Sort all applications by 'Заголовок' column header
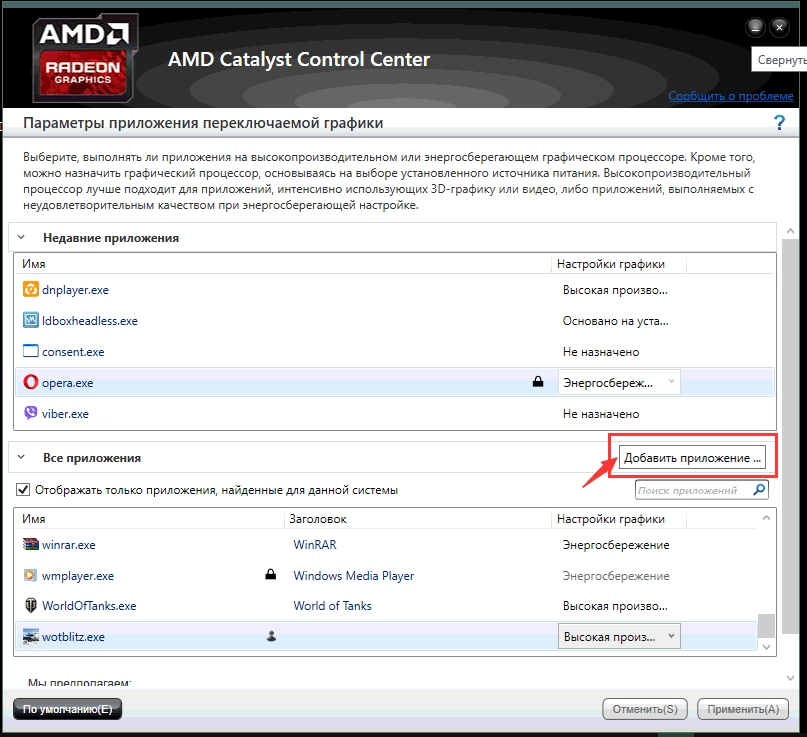Screen dimensions: 807x737 coord(316,519)
